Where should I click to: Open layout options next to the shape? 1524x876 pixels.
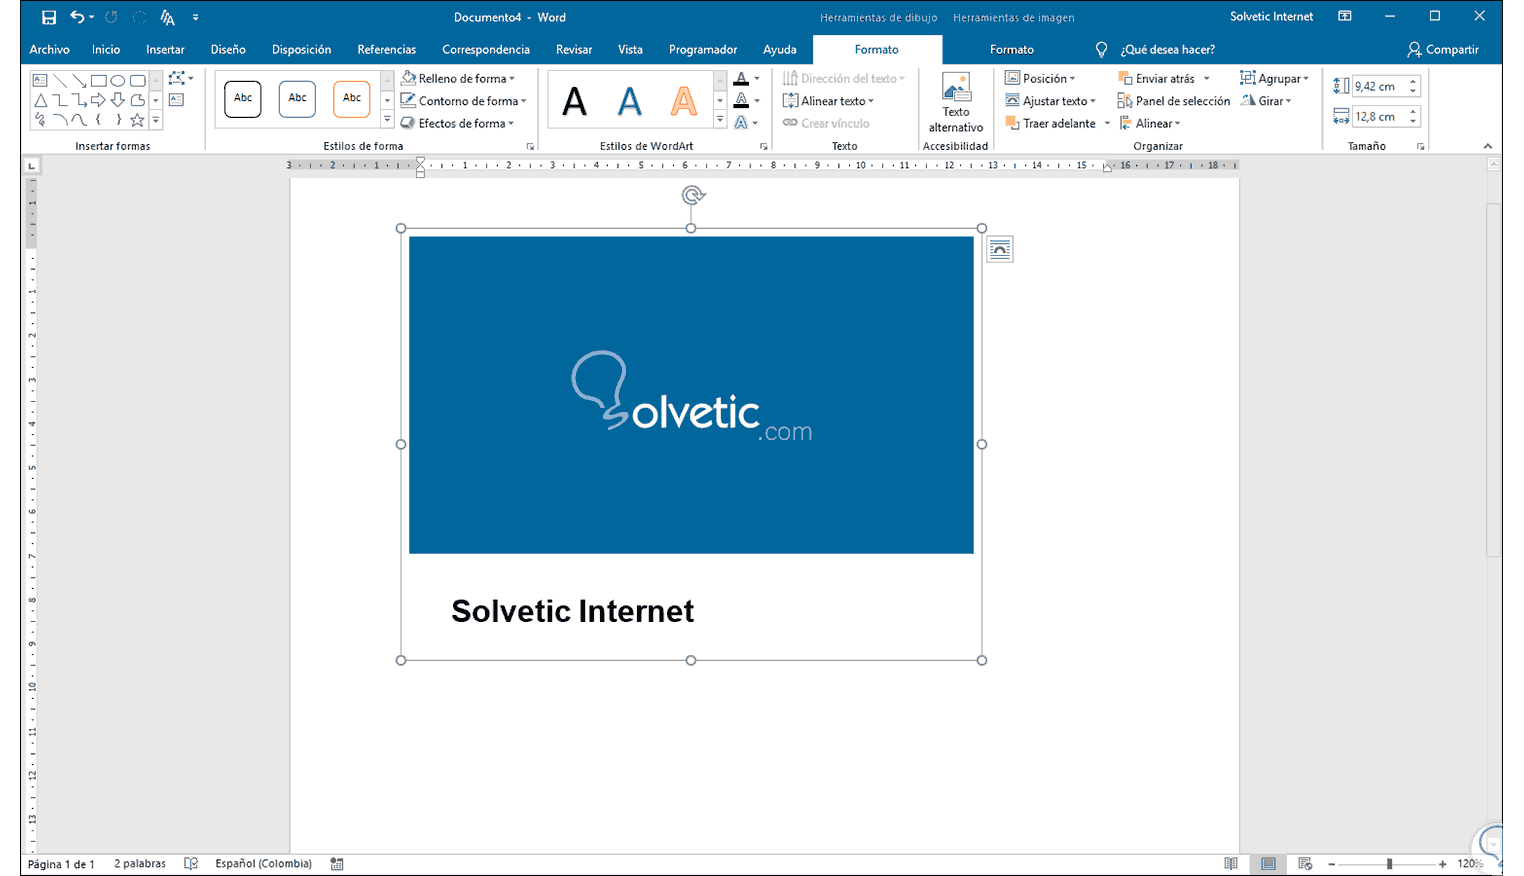(1000, 249)
